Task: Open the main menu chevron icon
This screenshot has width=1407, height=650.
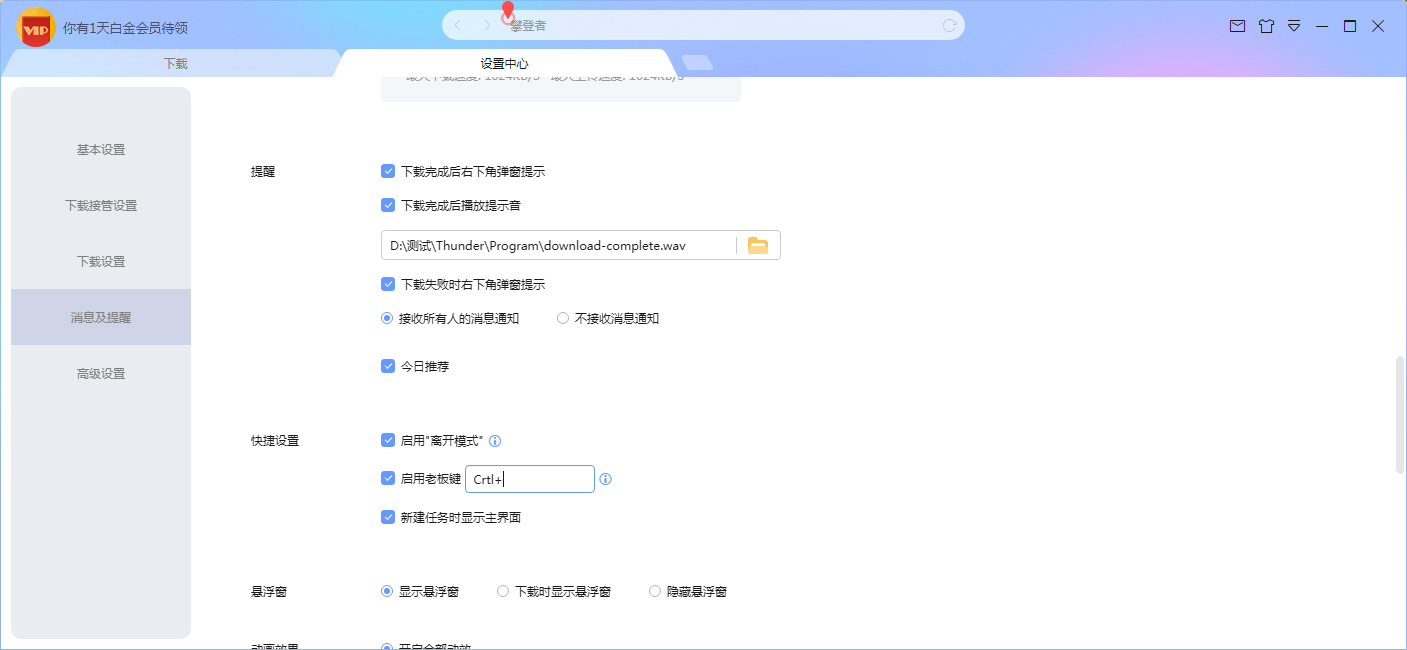Action: (x=1293, y=26)
